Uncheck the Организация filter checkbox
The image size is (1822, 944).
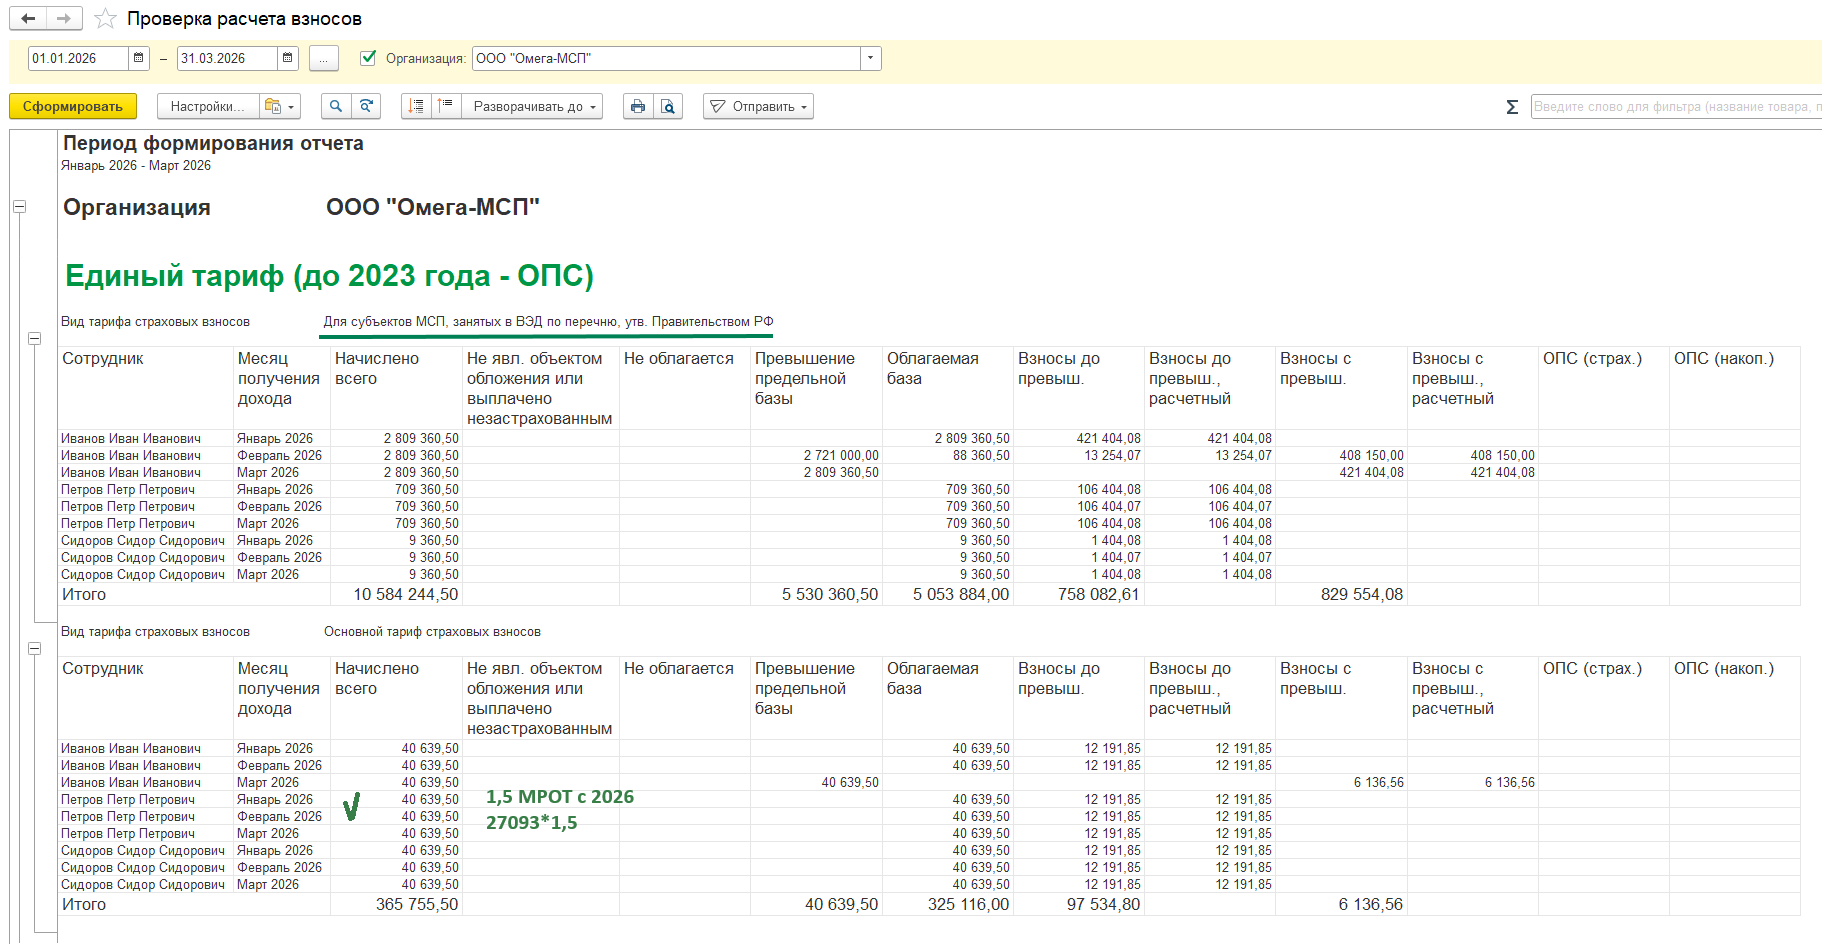(368, 58)
